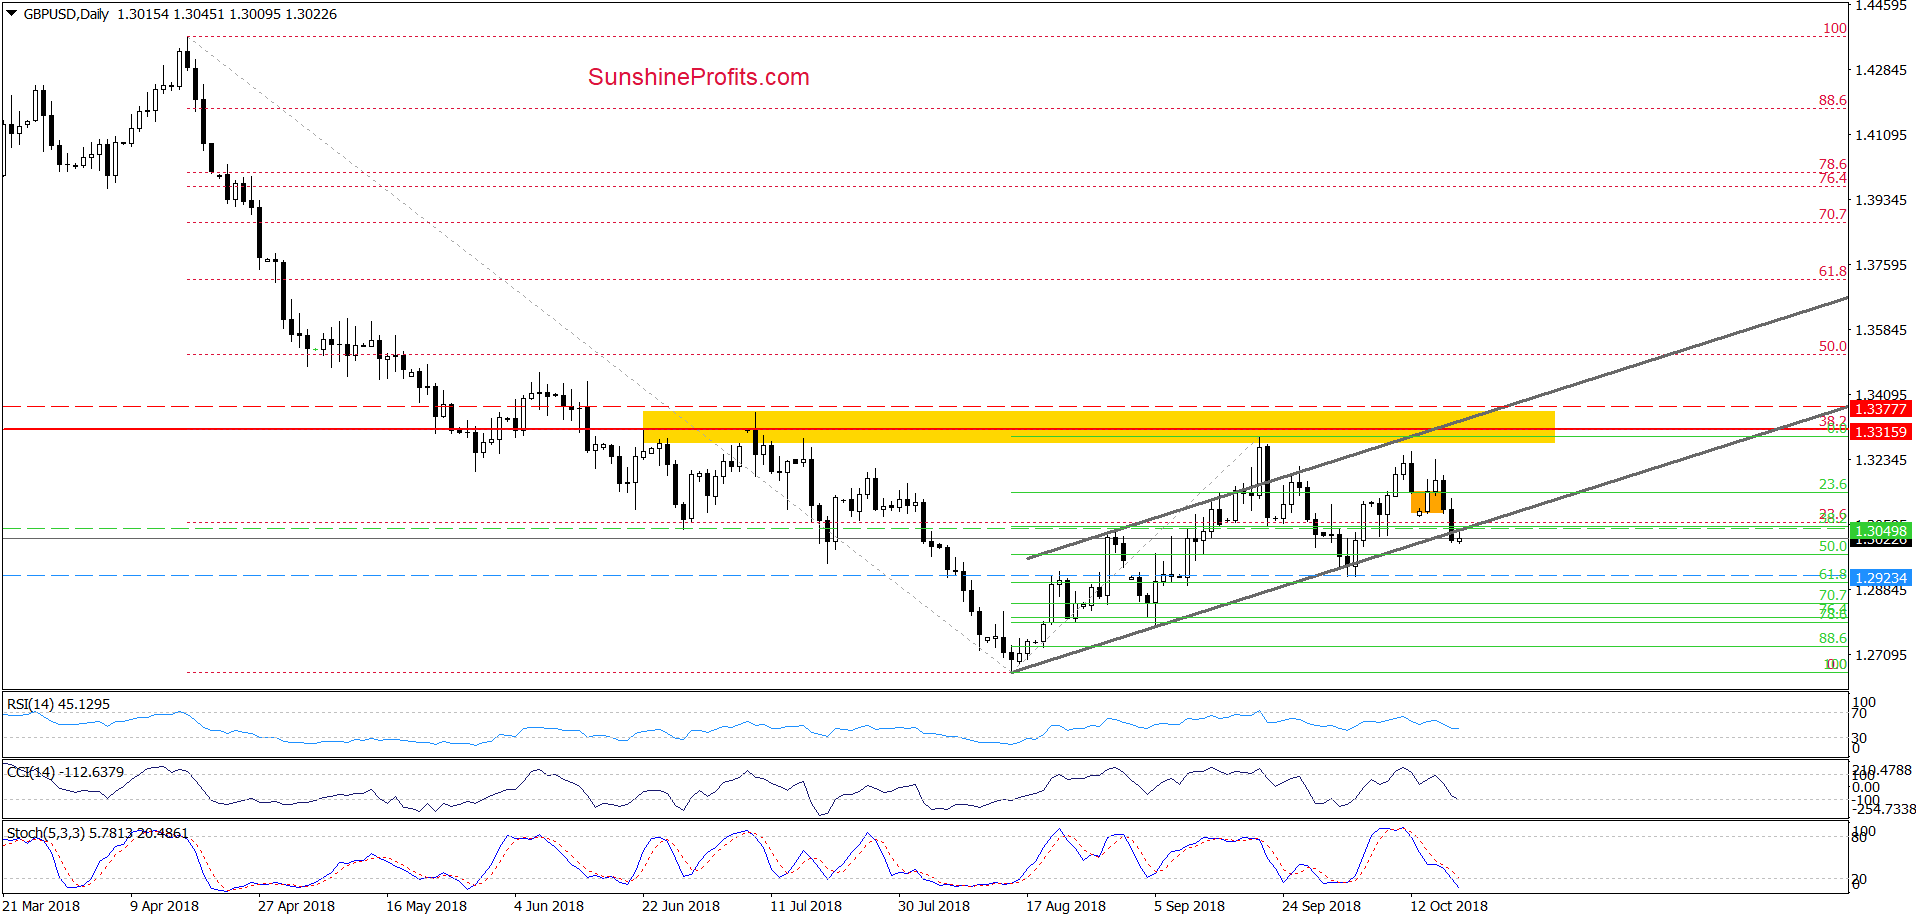Click the 1.32345 price axis value
1916x920 pixels.
[1881, 460]
